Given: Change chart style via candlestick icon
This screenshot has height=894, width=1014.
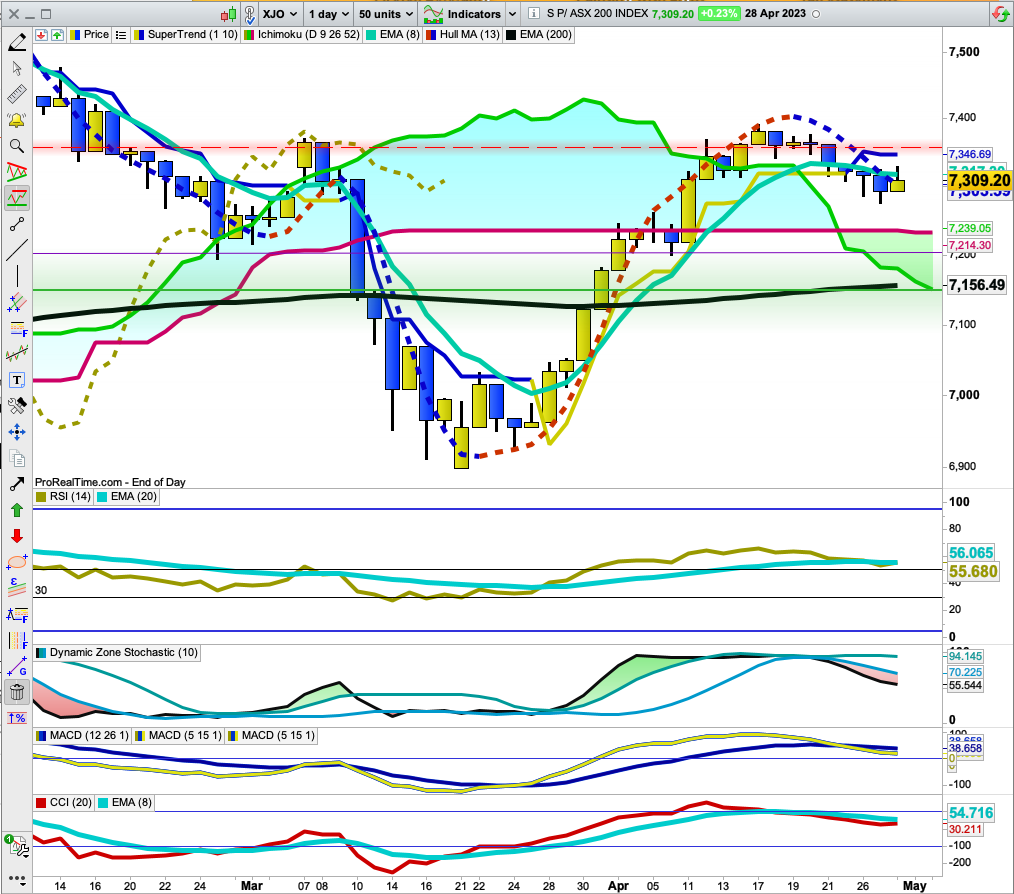Looking at the screenshot, I should tap(228, 14).
